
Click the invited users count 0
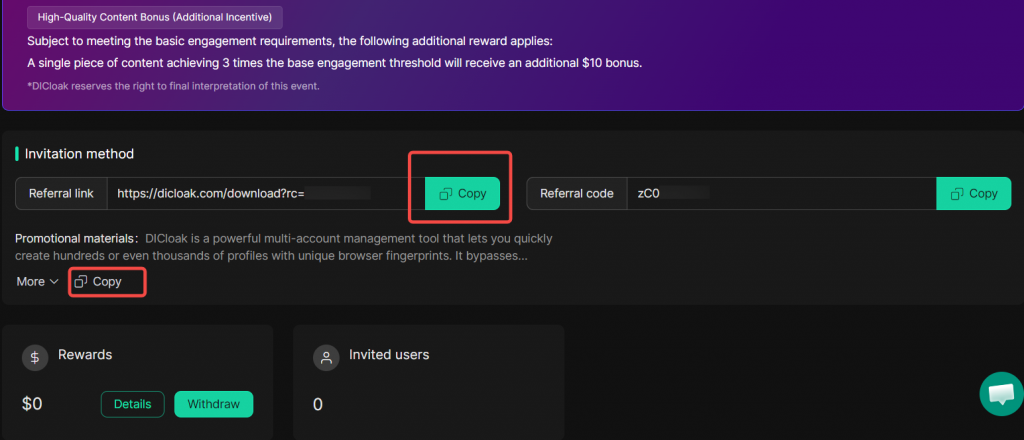point(317,404)
